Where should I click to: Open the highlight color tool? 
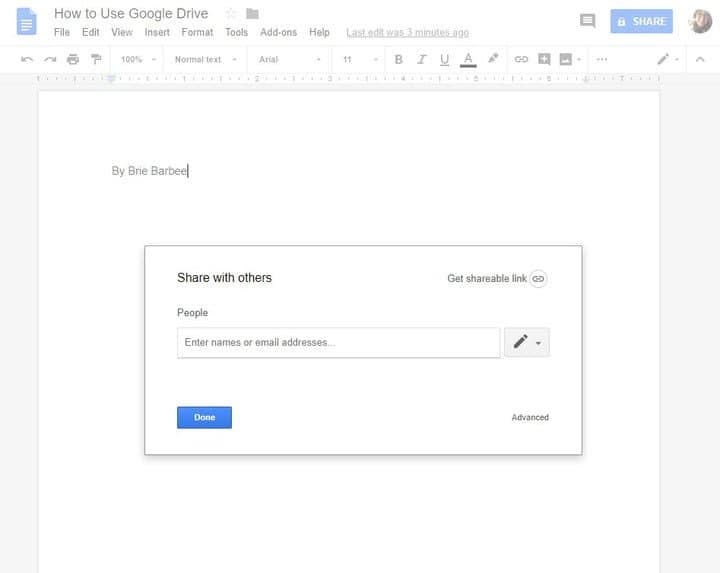(493, 59)
